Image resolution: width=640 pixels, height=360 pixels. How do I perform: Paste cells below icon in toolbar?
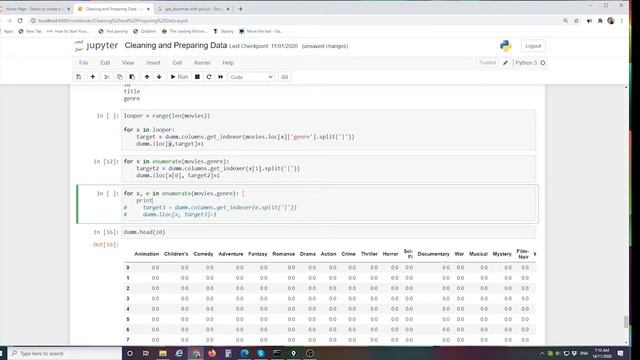tap(132, 77)
